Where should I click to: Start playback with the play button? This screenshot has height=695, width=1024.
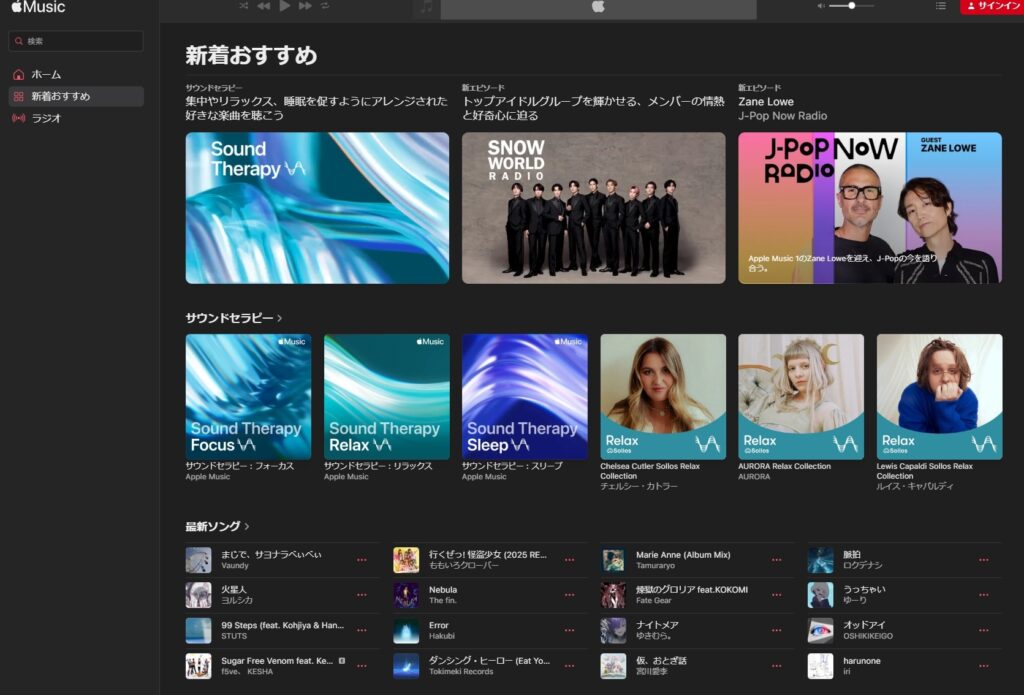(x=285, y=6)
